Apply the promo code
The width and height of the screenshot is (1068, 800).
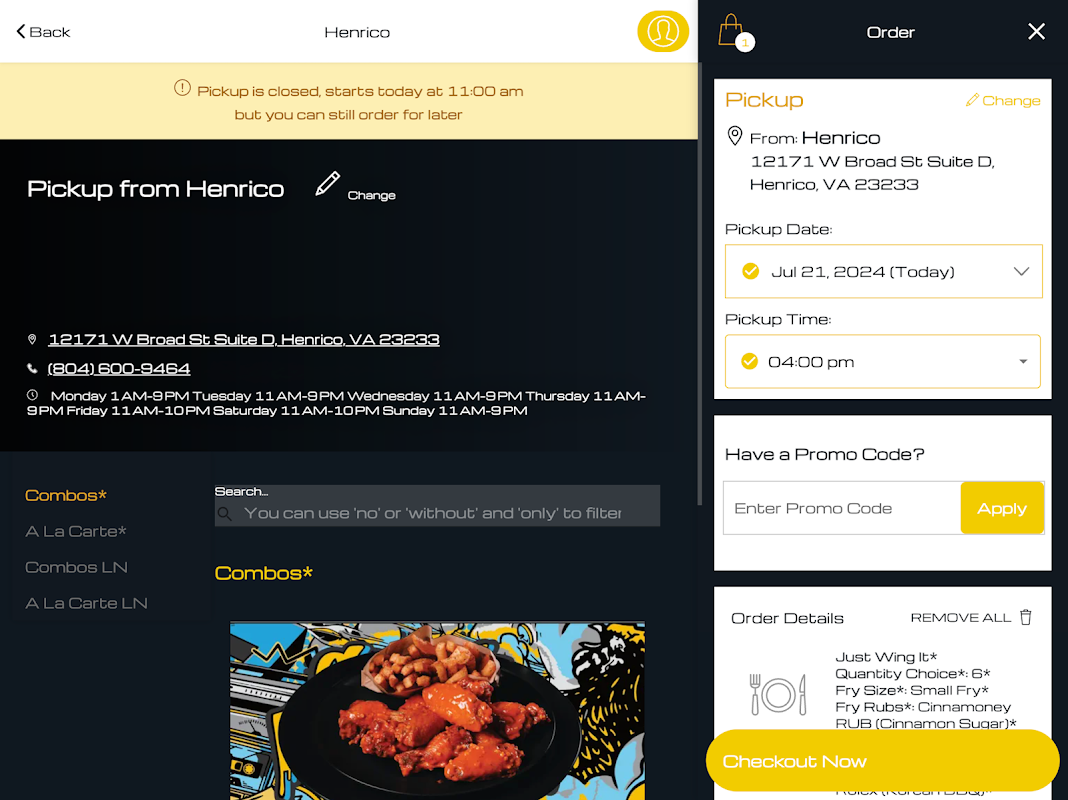[1002, 508]
